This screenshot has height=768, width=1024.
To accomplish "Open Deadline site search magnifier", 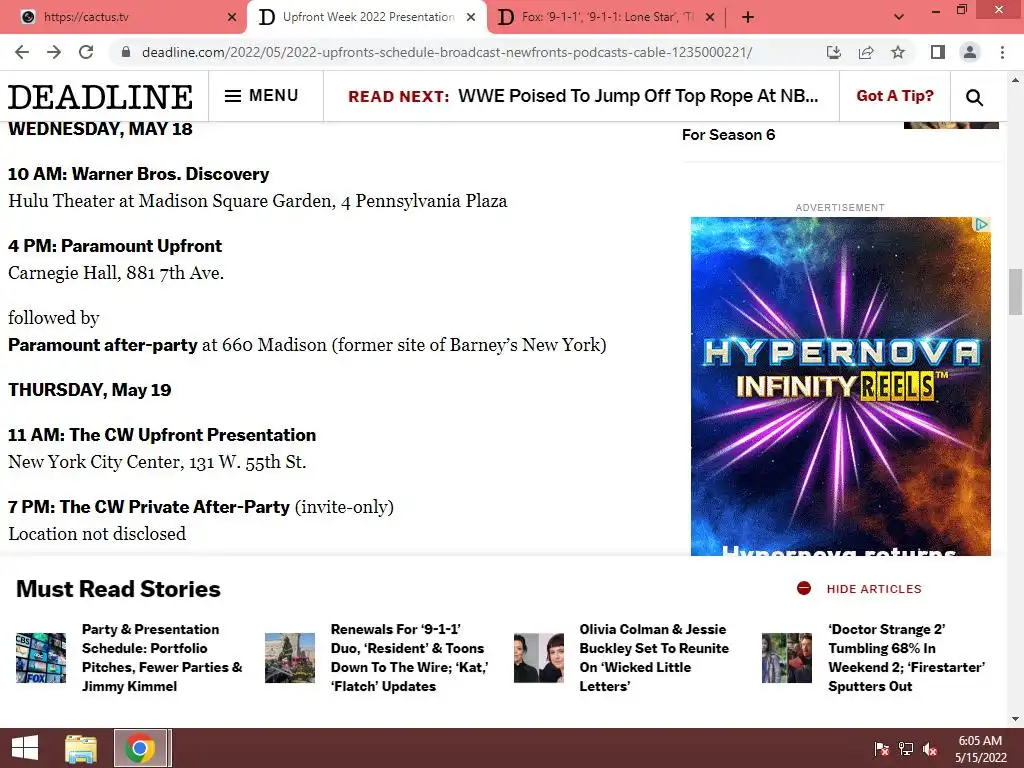I will pos(974,97).
